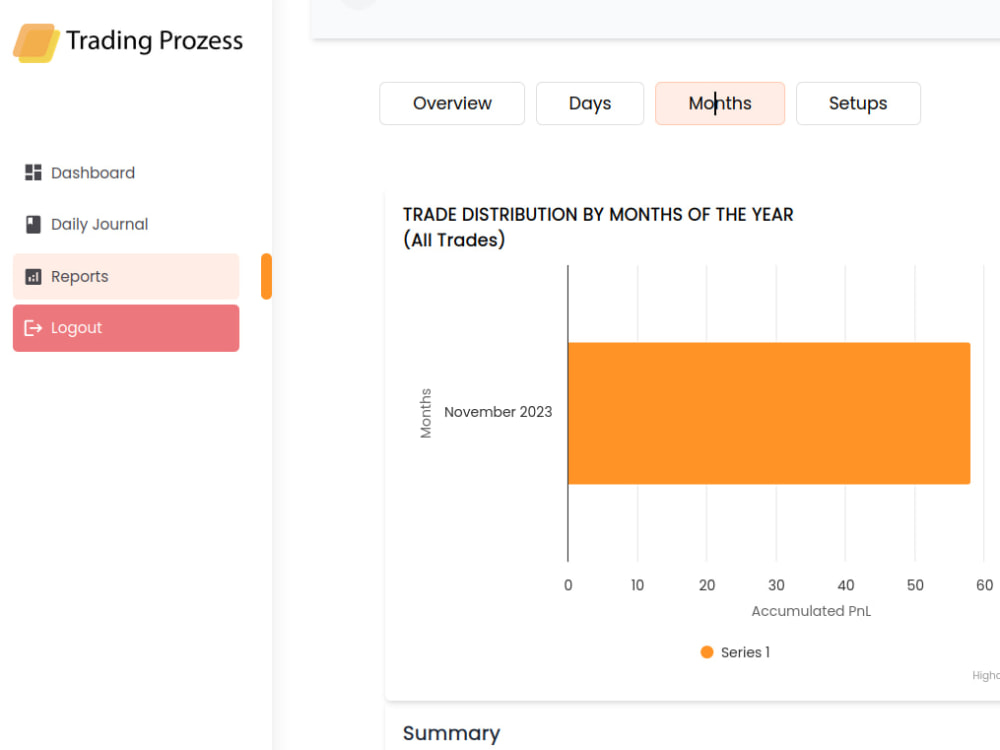
Task: Log out using the red button
Action: pyautogui.click(x=126, y=328)
